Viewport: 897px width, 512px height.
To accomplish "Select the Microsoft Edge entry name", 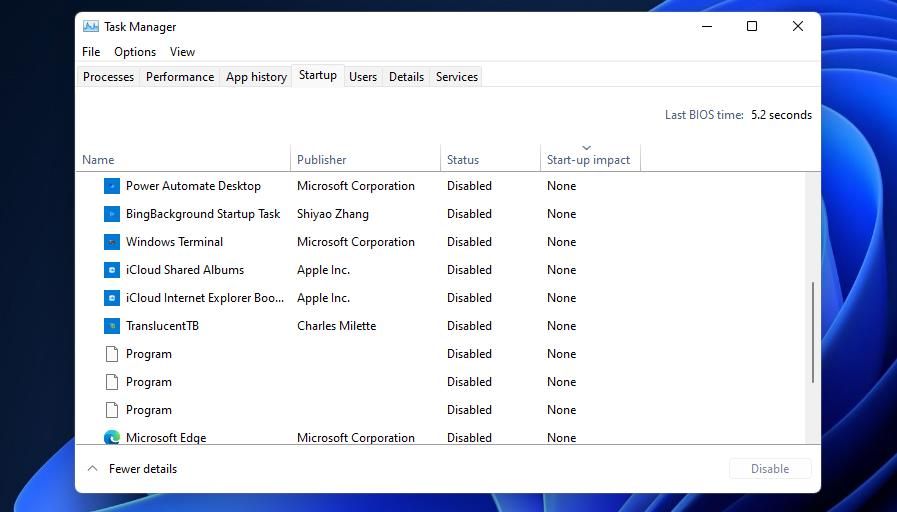I will point(166,438).
